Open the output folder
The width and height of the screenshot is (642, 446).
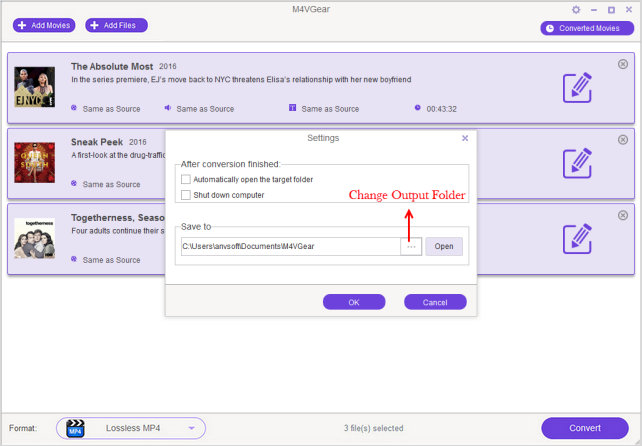[x=444, y=247]
